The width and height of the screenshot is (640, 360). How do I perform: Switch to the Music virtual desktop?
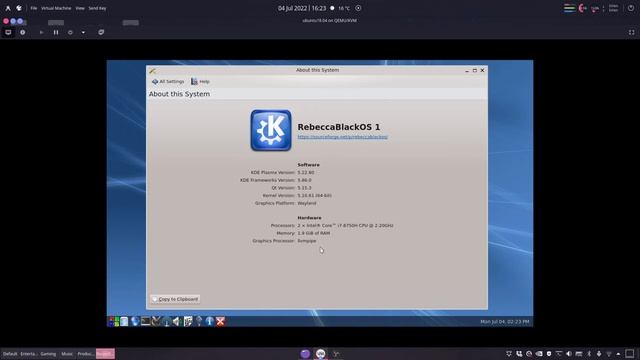click(x=67, y=354)
